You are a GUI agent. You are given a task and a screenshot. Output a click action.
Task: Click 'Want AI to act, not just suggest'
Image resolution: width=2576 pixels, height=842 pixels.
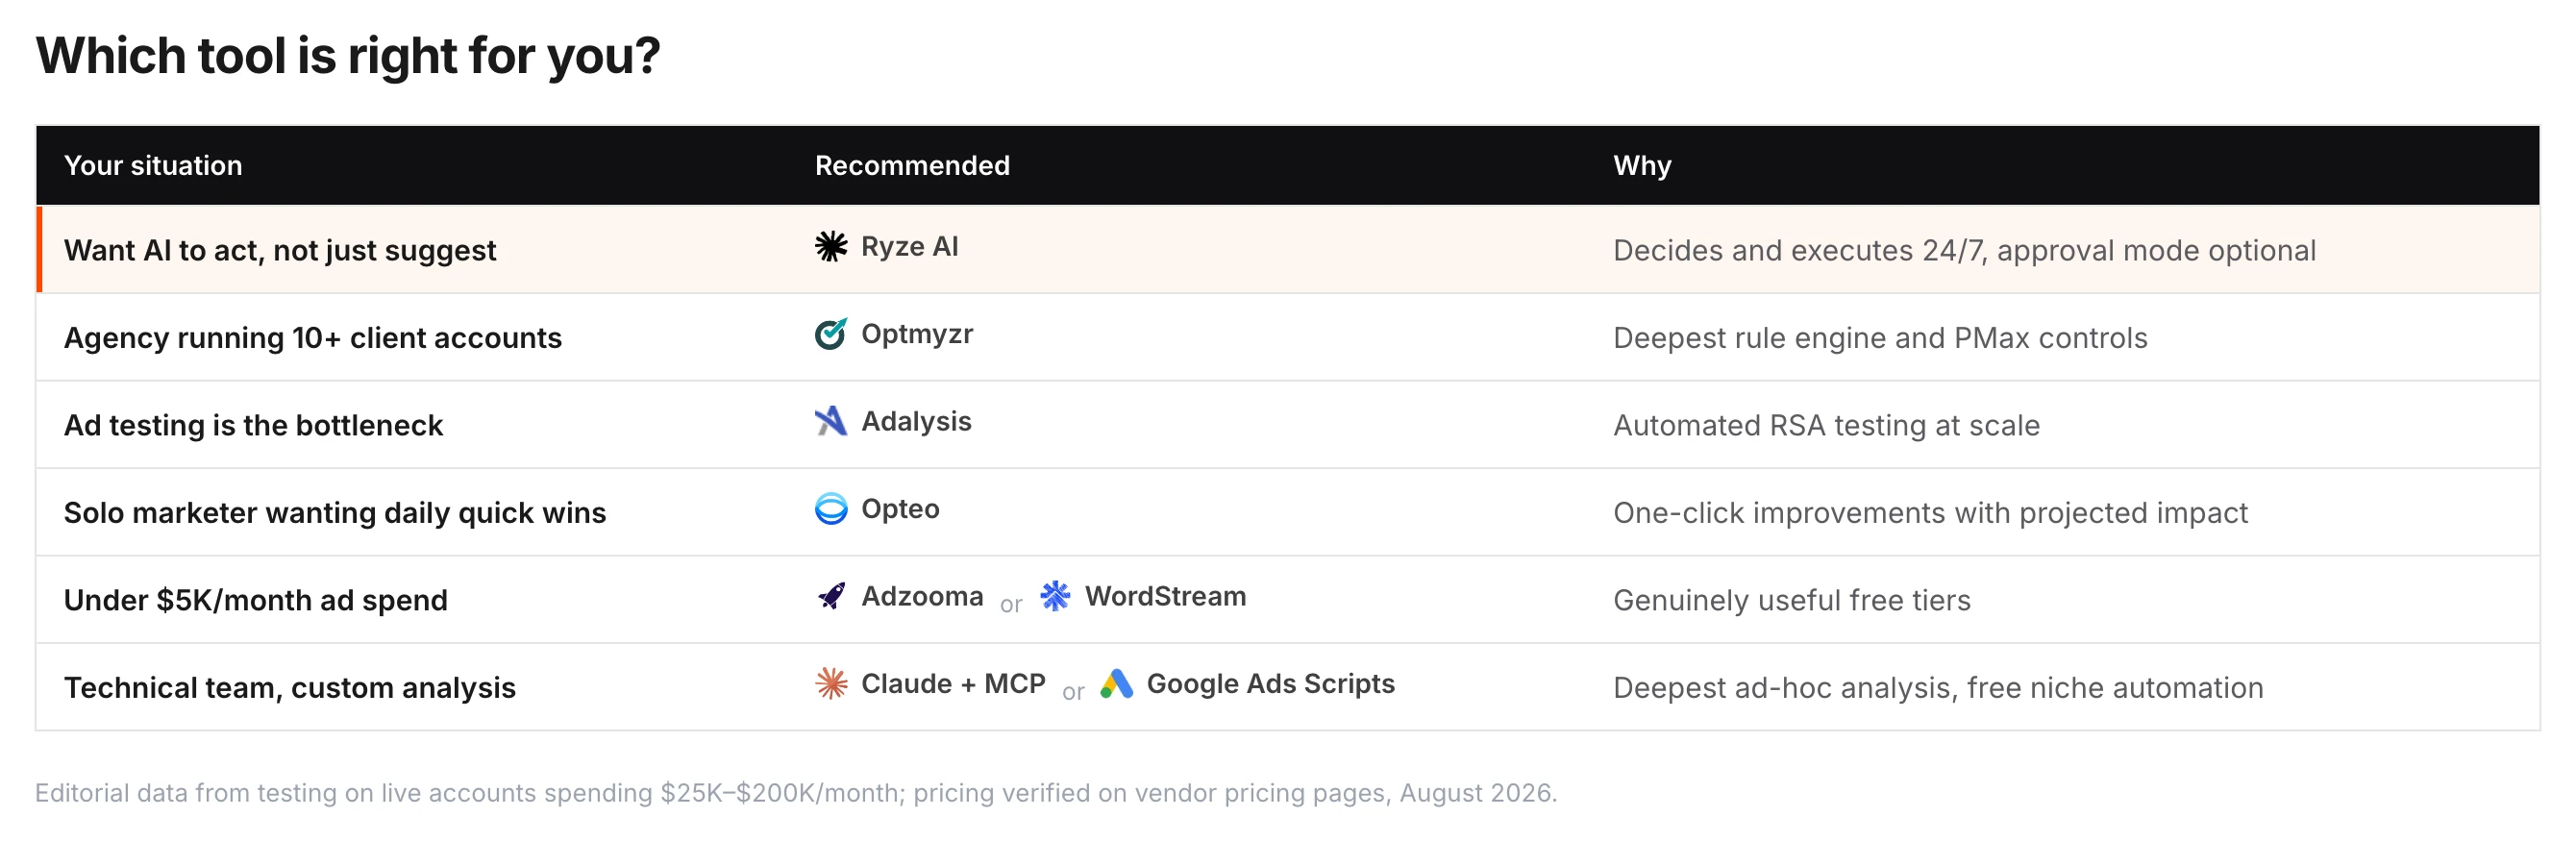tap(280, 251)
